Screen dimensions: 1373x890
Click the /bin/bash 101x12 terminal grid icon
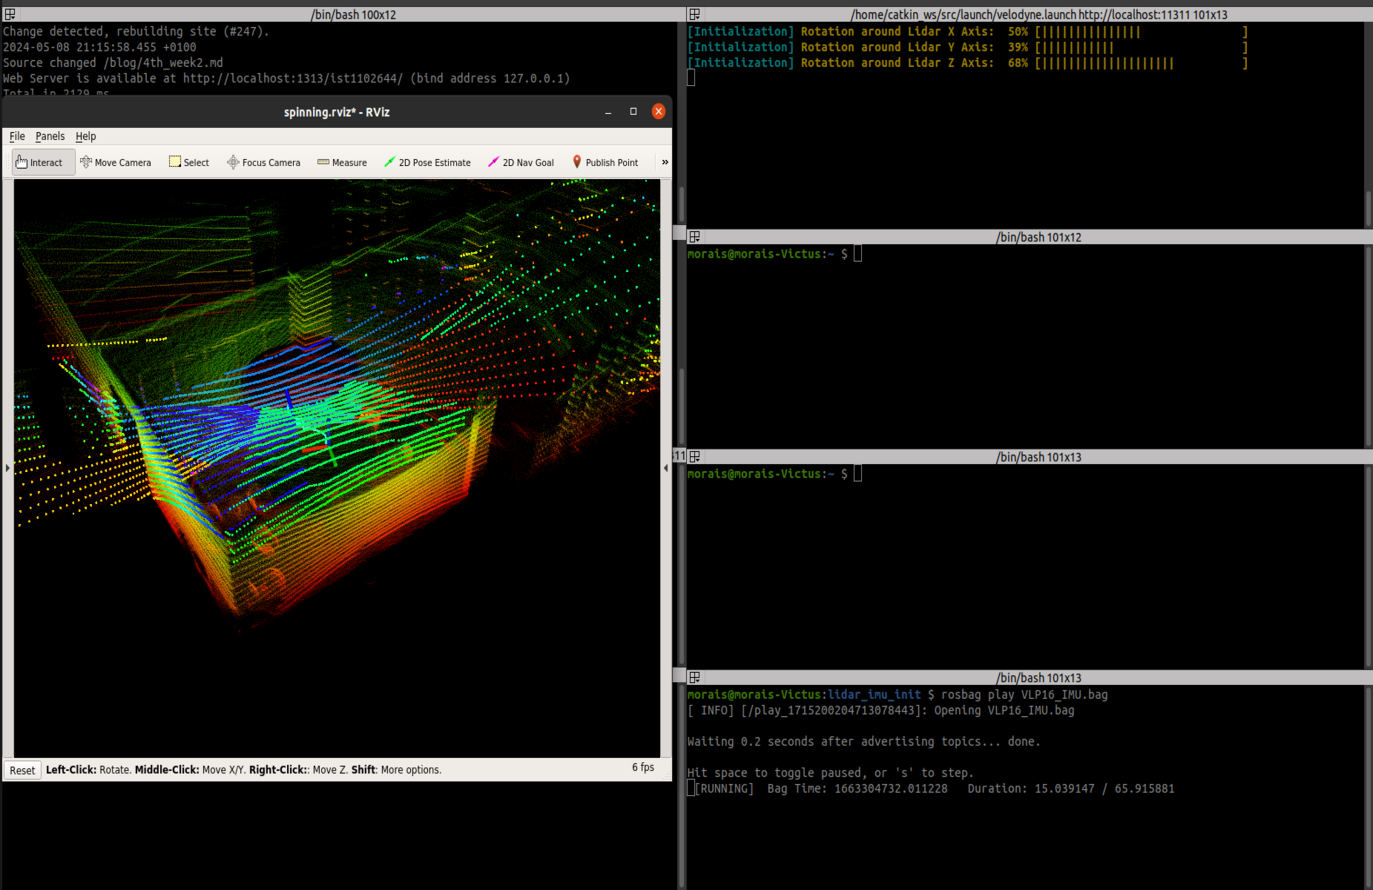pos(694,237)
